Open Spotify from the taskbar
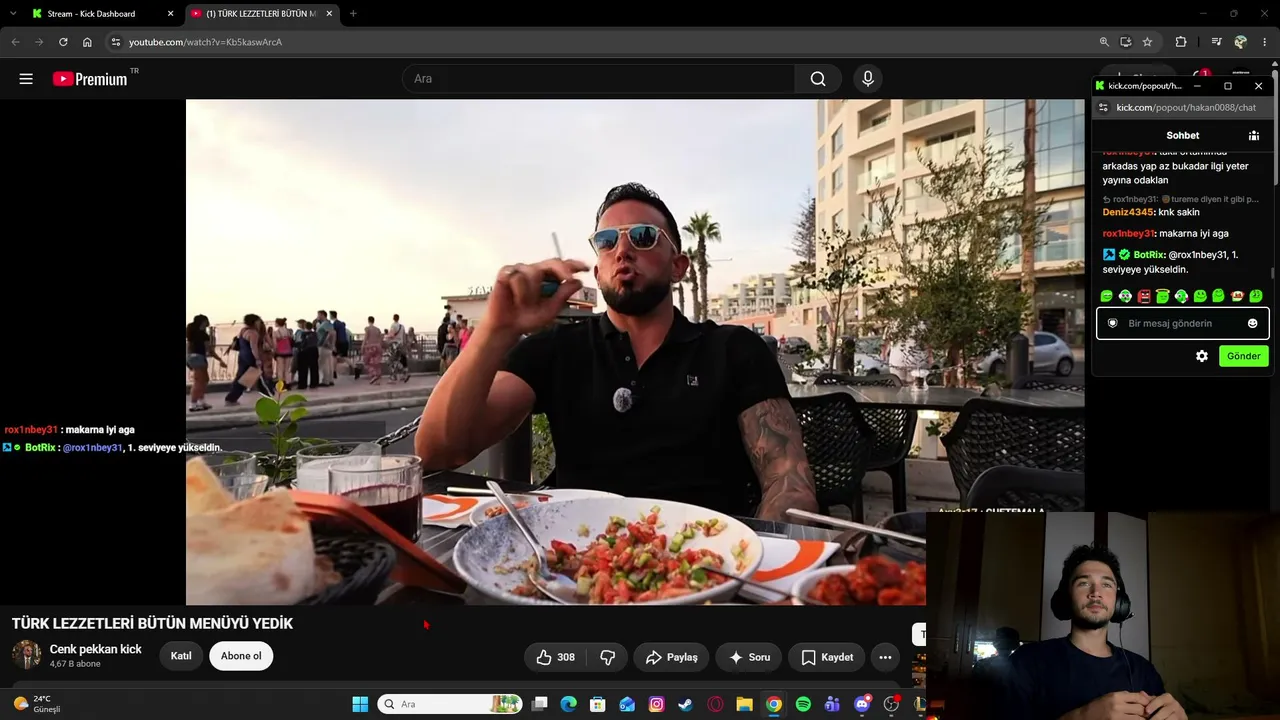The image size is (1280, 720). pos(803,704)
